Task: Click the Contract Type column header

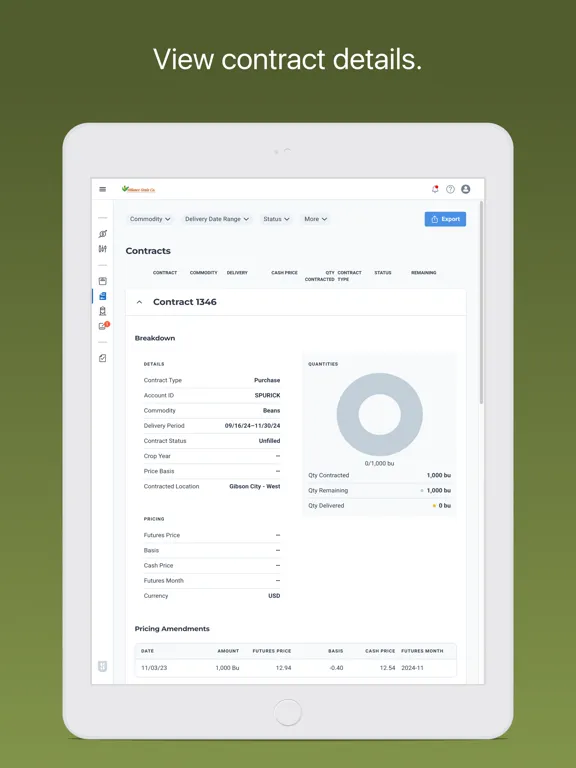Action: (x=349, y=276)
